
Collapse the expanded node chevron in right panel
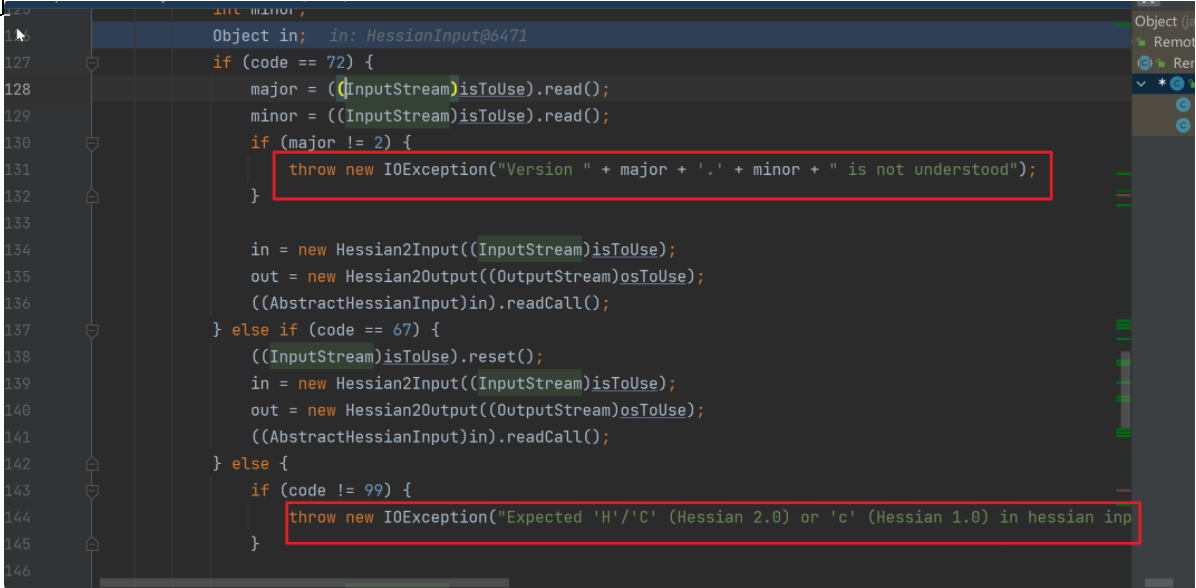click(x=1142, y=84)
